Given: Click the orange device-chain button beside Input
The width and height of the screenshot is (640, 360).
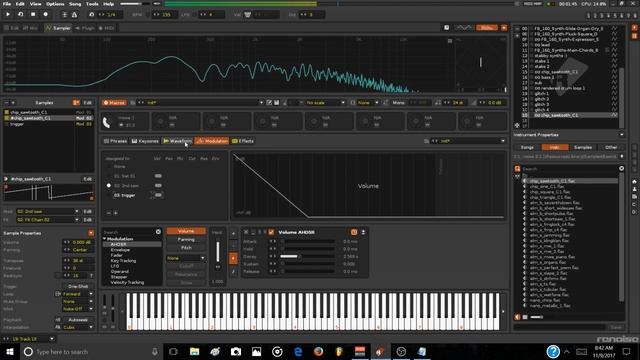Looking at the screenshot, I should click(x=233, y=258).
